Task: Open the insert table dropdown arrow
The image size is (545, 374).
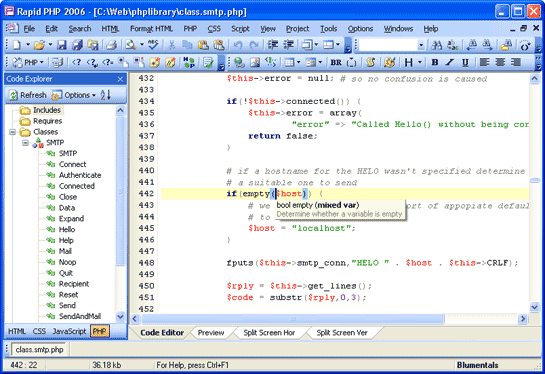Action: click(x=299, y=63)
